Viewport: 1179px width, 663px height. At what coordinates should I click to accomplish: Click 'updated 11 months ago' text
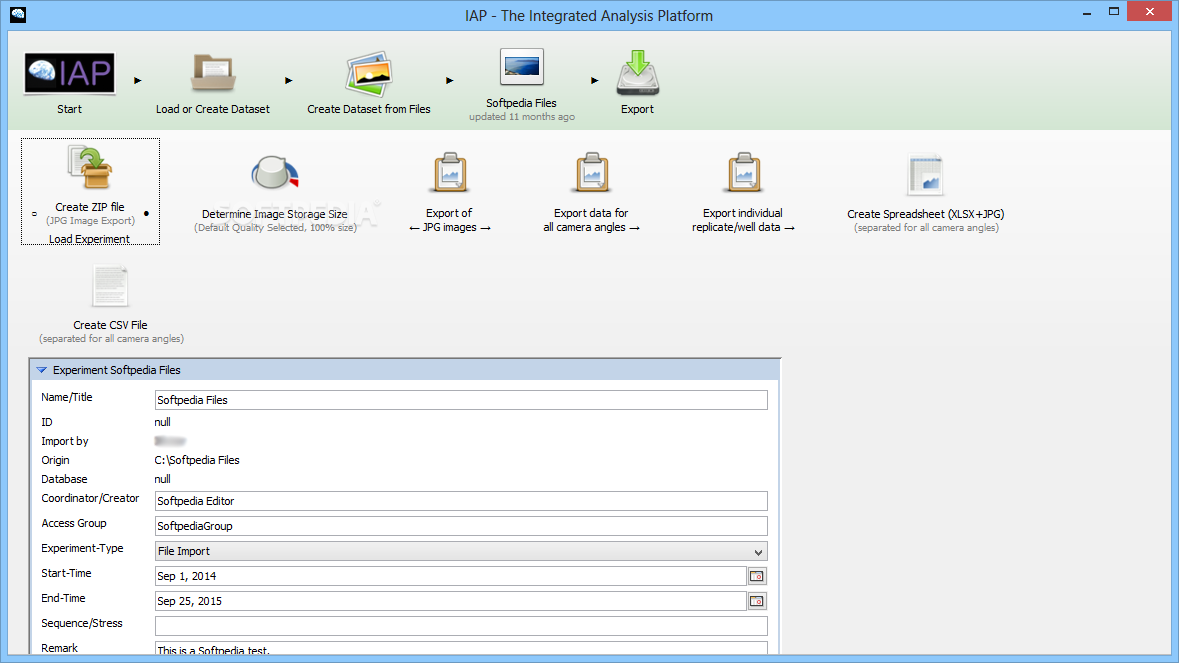[522, 117]
